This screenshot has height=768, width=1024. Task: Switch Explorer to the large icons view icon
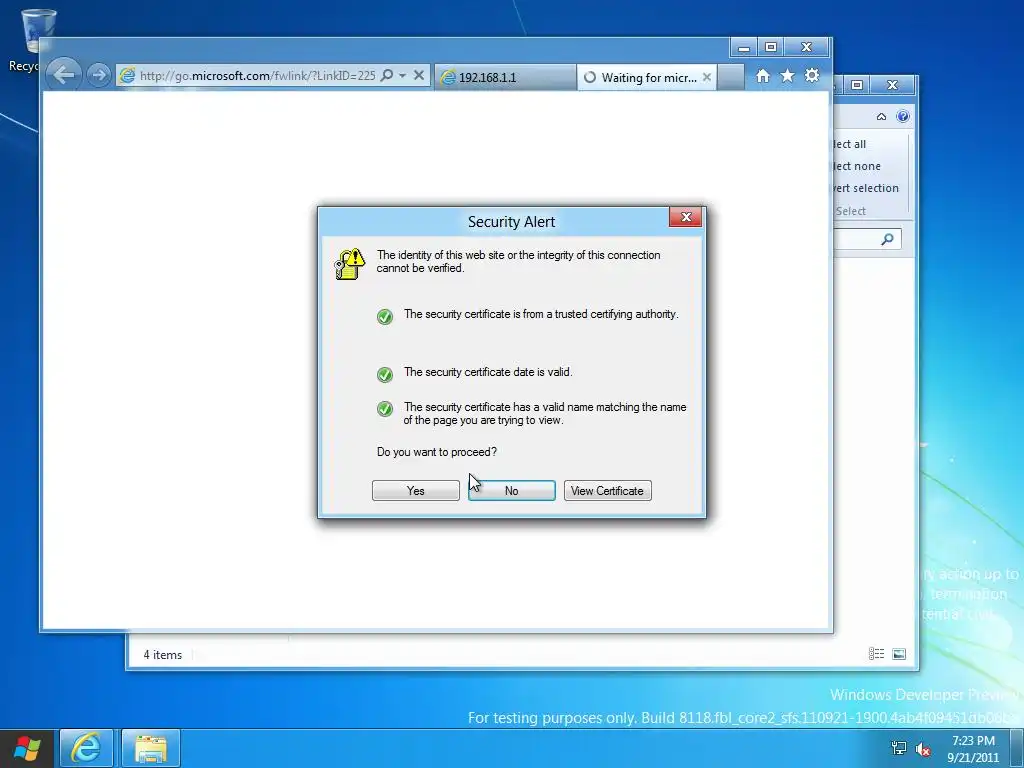[899, 654]
